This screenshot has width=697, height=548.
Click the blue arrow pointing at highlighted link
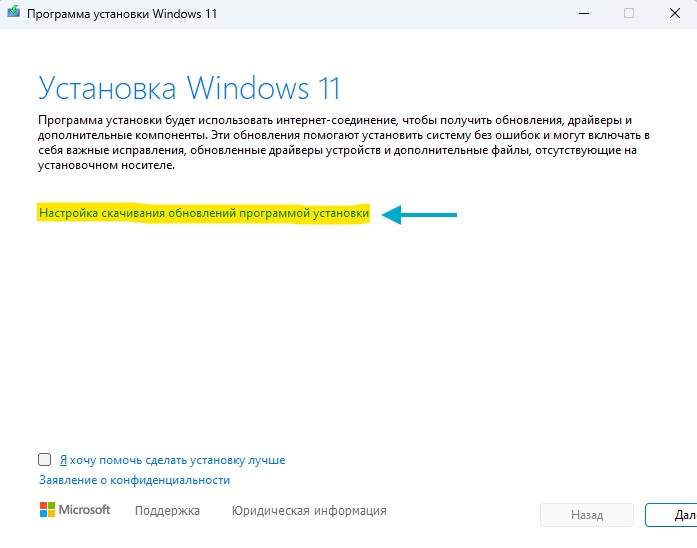pos(419,215)
